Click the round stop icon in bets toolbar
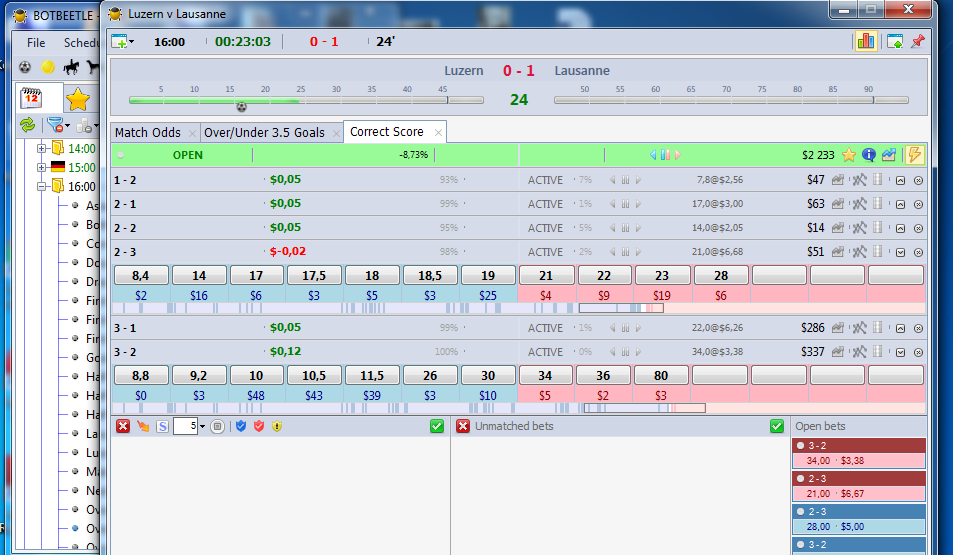 click(x=218, y=426)
